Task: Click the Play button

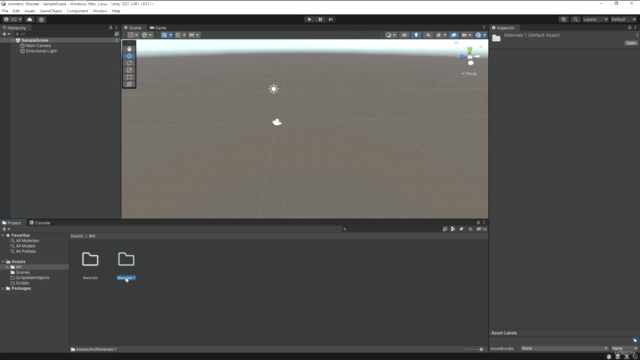Action: (309, 19)
